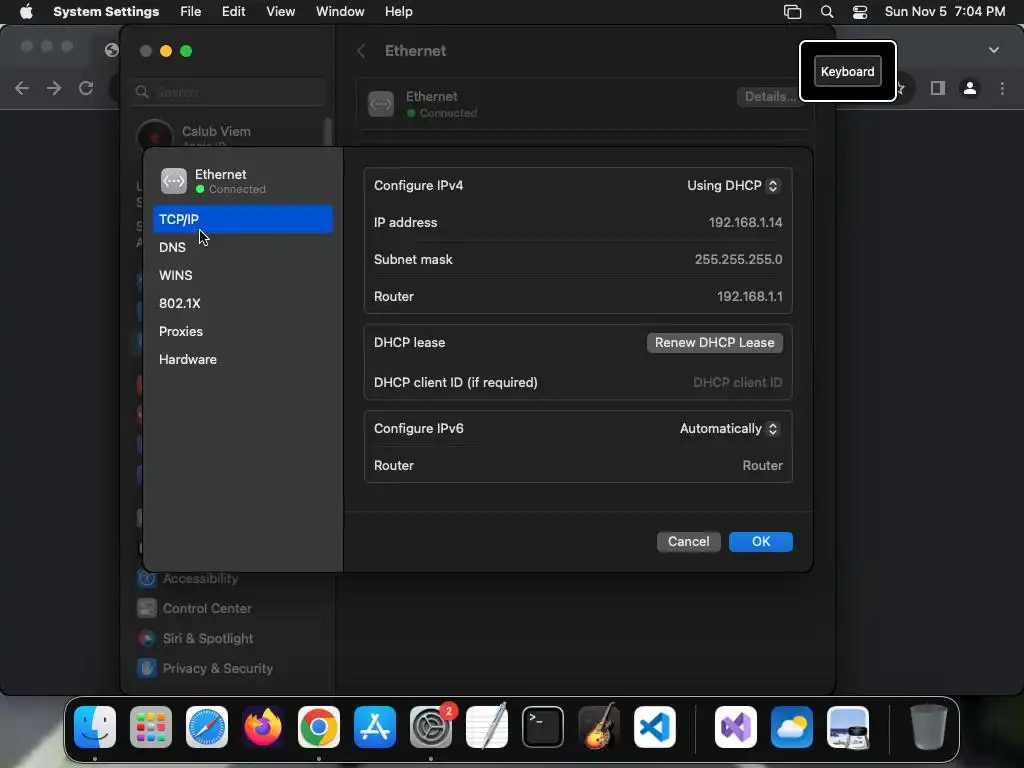
Task: Open GarageBand guitar icon in Dock
Action: (x=599, y=727)
